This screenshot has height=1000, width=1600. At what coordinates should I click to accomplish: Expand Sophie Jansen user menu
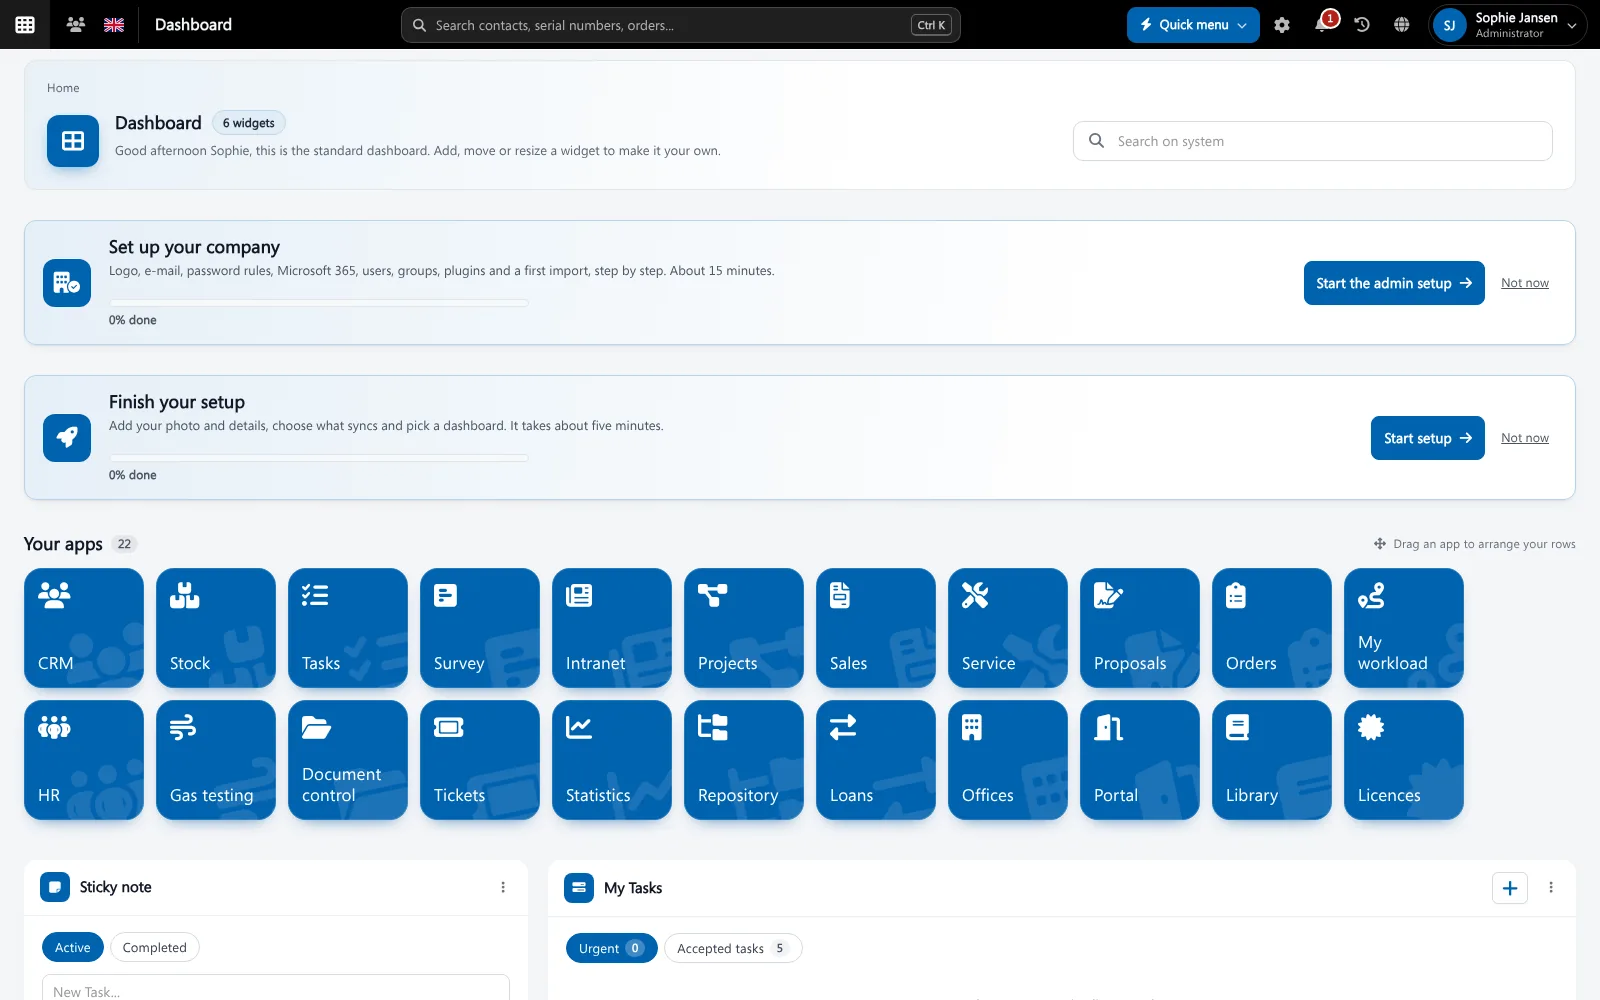tap(1507, 25)
